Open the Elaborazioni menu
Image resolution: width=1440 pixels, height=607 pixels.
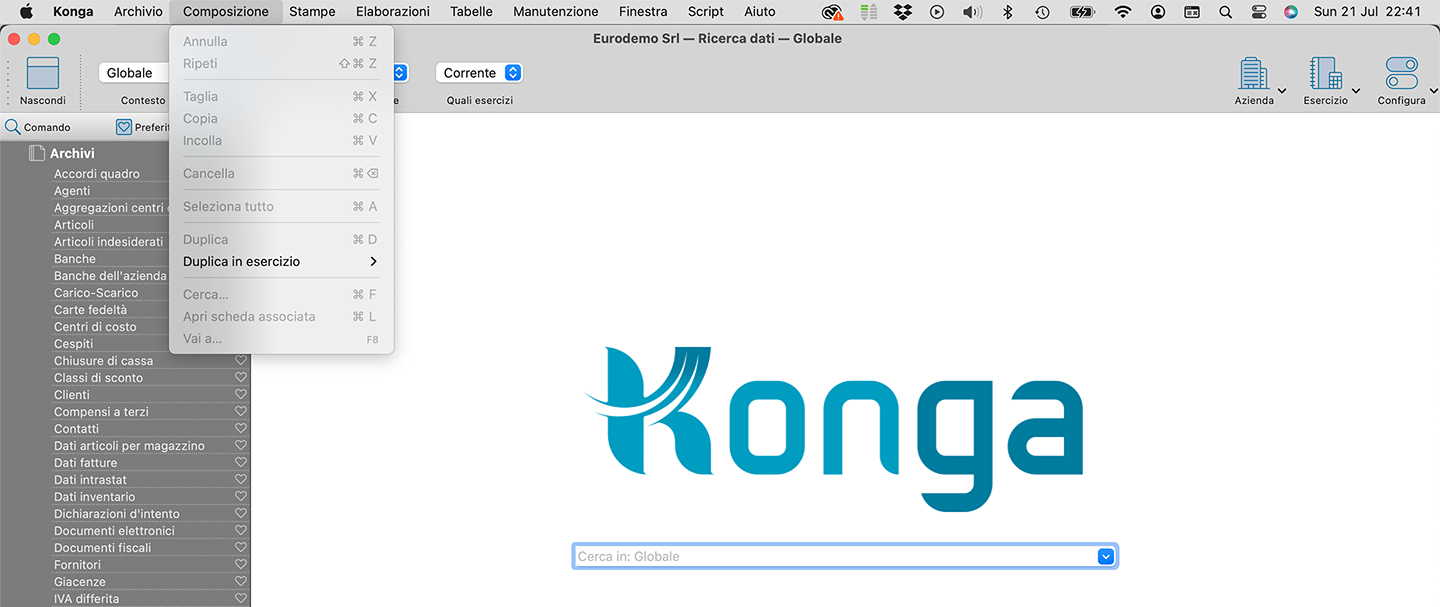392,12
